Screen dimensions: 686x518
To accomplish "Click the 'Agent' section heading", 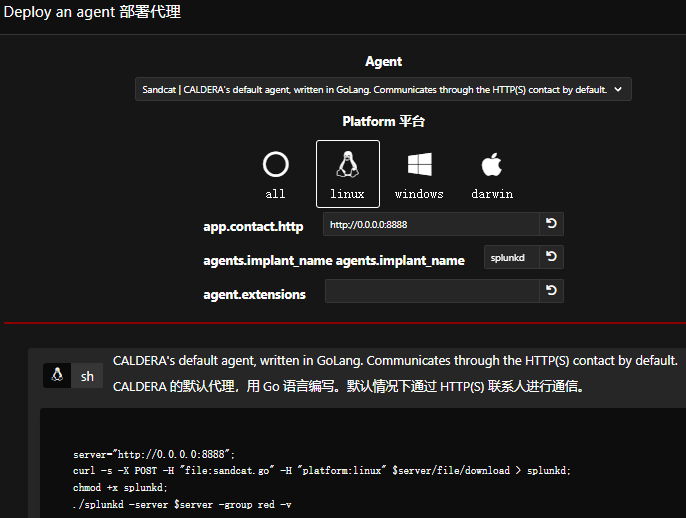I will [x=384, y=61].
